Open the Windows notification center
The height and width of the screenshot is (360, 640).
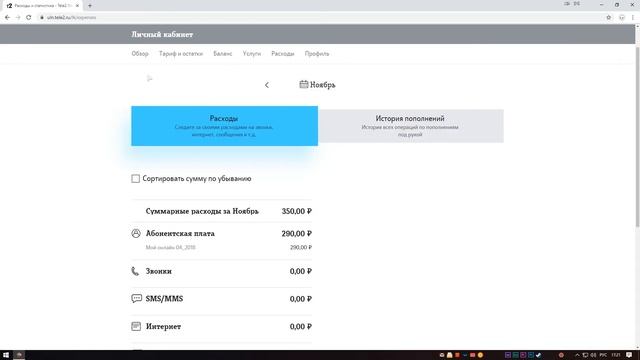pyautogui.click(x=629, y=355)
